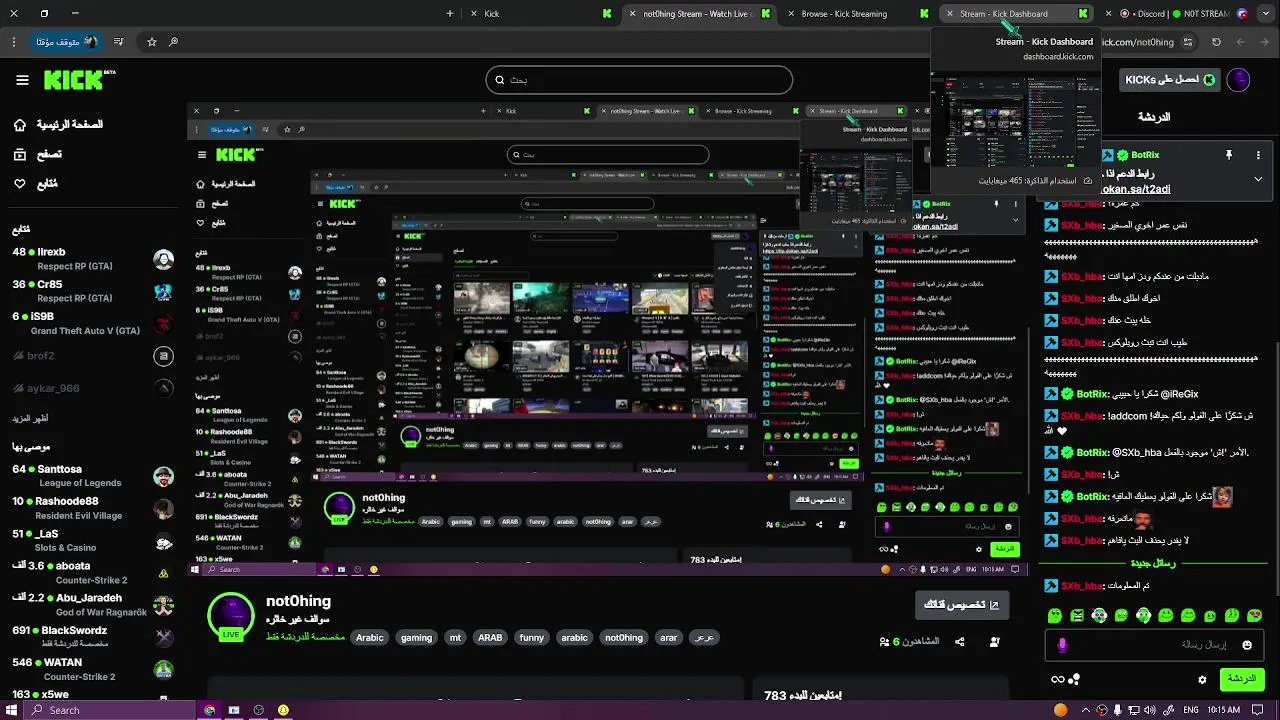The height and width of the screenshot is (720, 1280).
Task: Open three-dots menu of pinned chat message
Action: click(1258, 155)
